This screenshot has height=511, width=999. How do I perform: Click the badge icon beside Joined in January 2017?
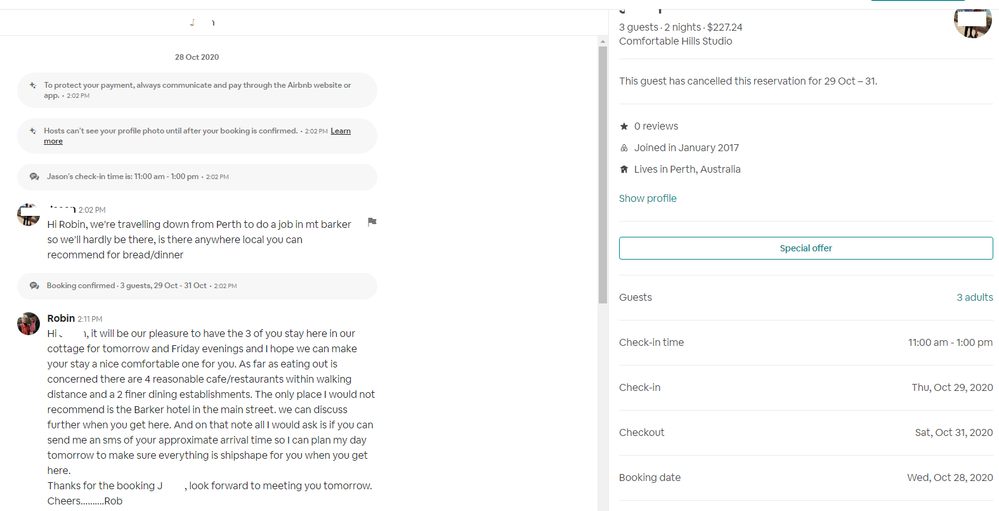click(624, 148)
